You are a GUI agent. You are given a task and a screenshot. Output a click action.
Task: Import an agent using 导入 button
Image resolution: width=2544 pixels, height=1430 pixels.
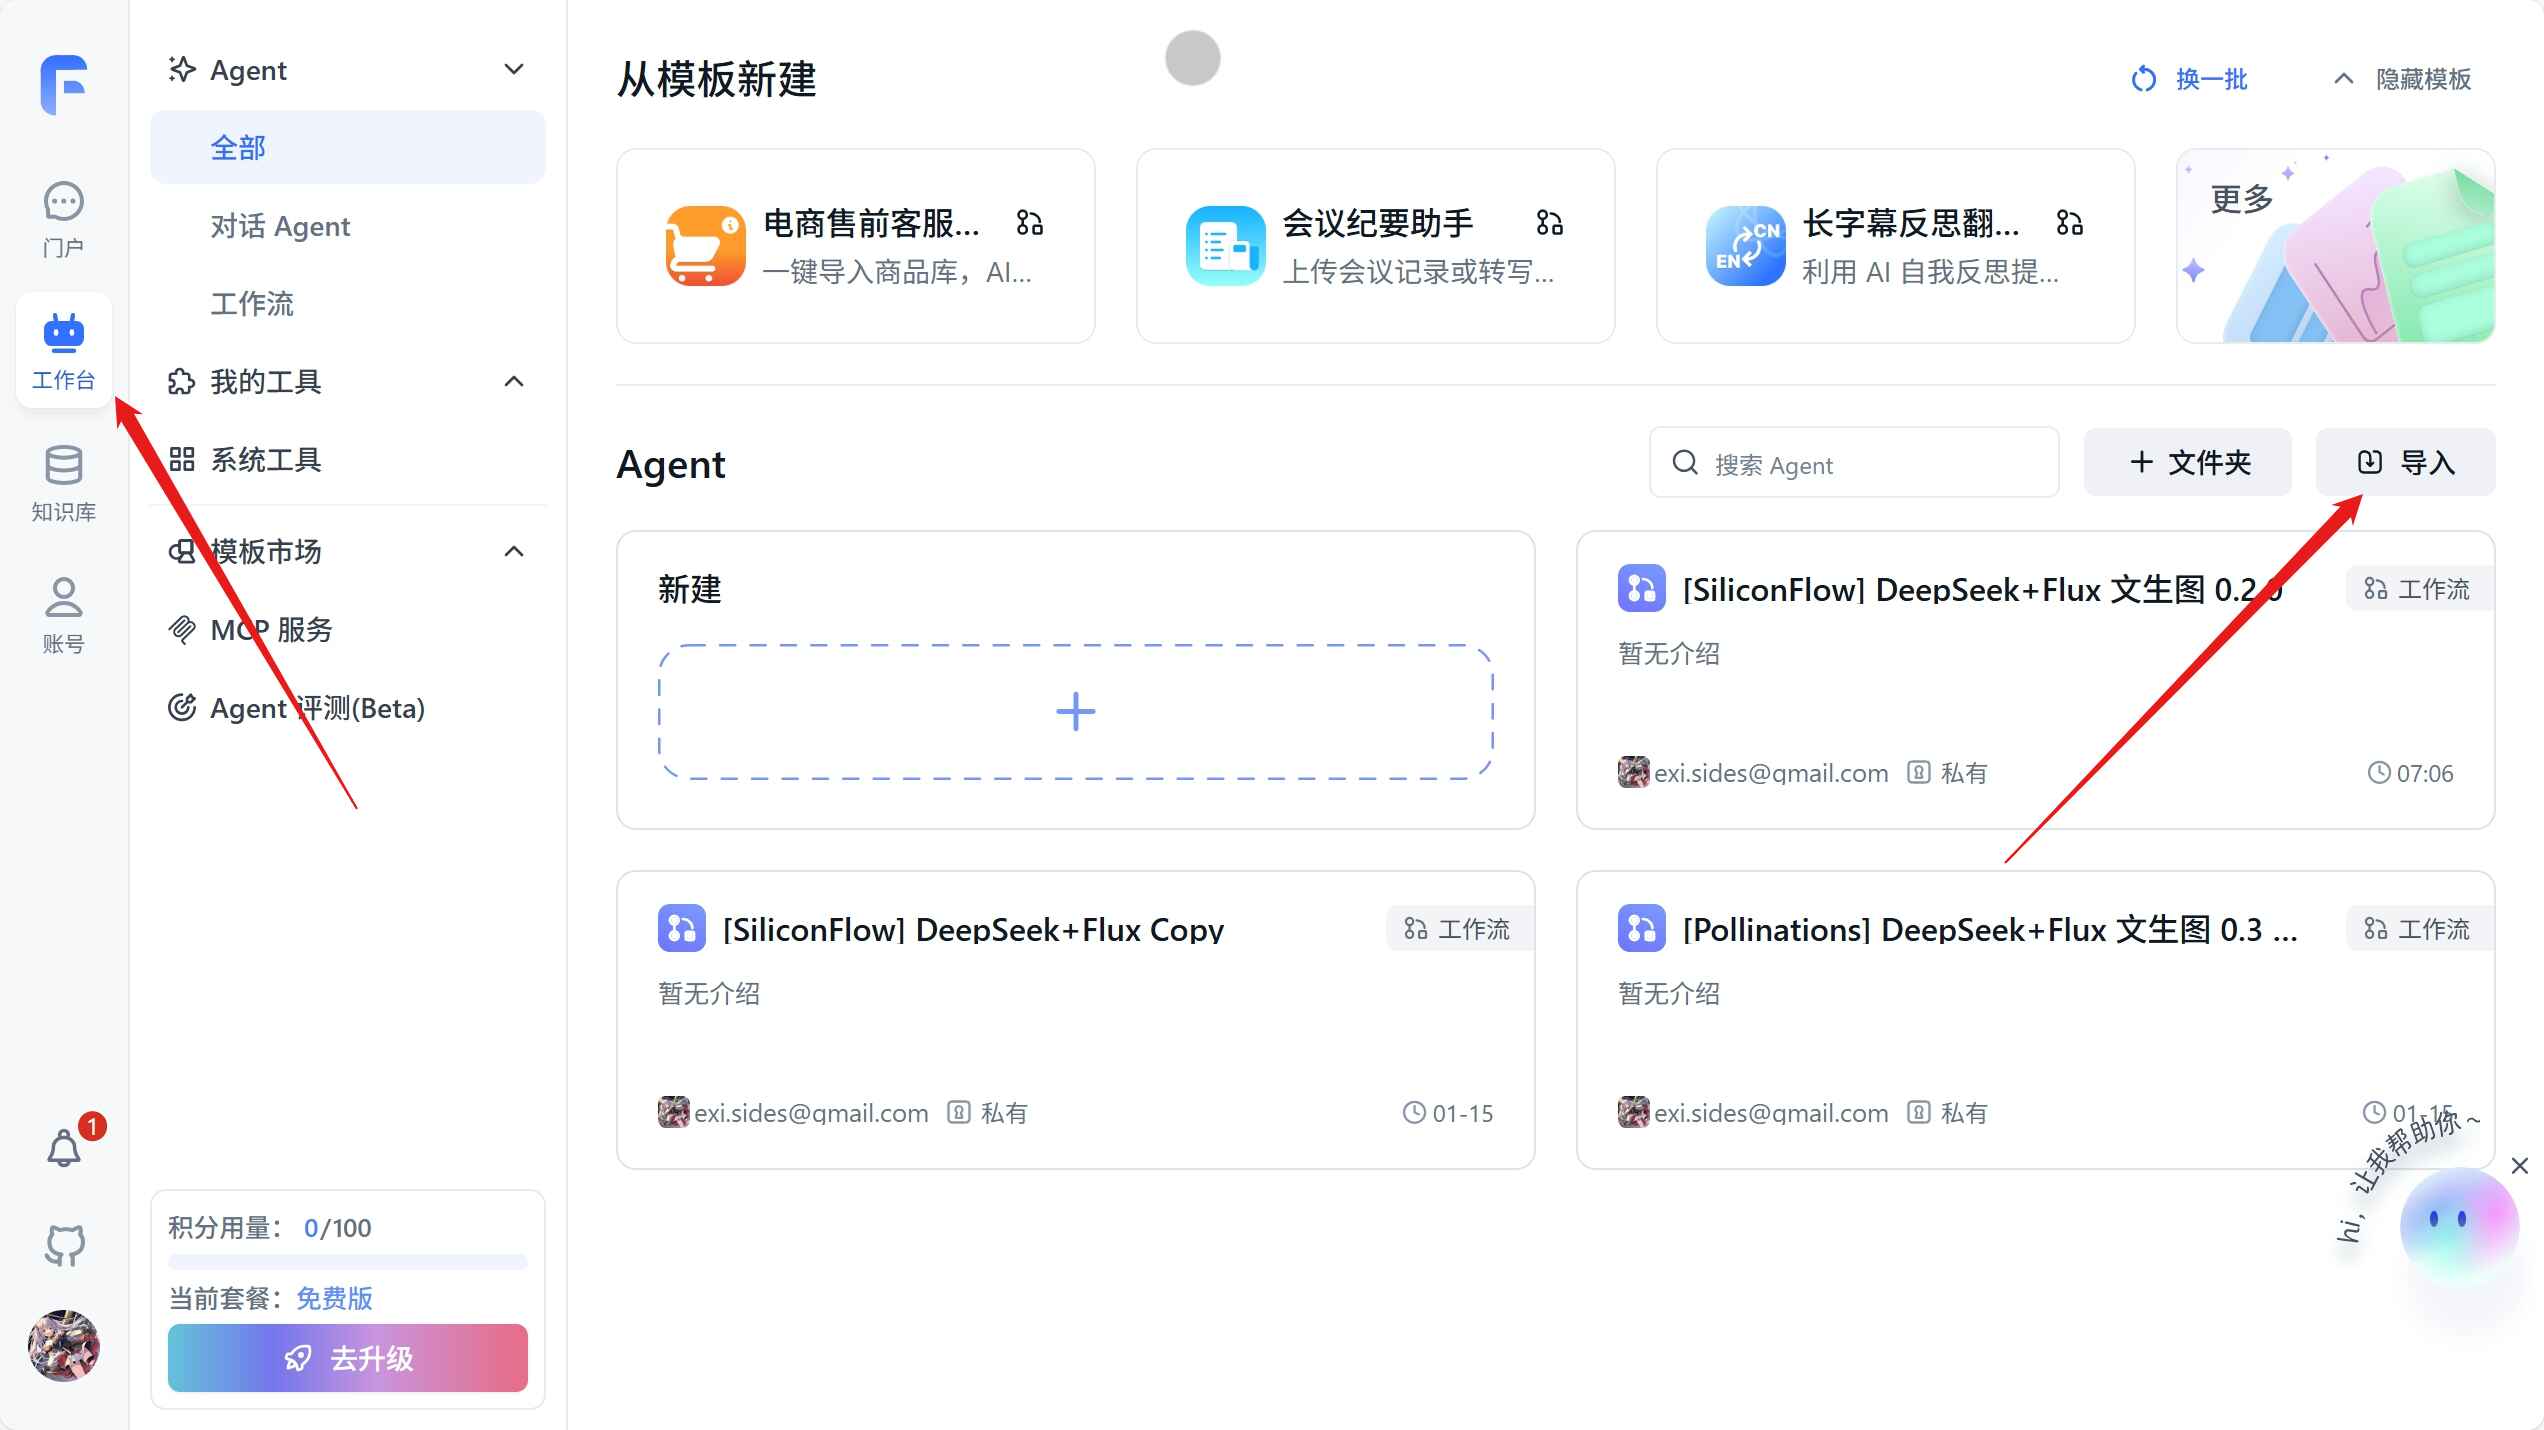click(2405, 462)
